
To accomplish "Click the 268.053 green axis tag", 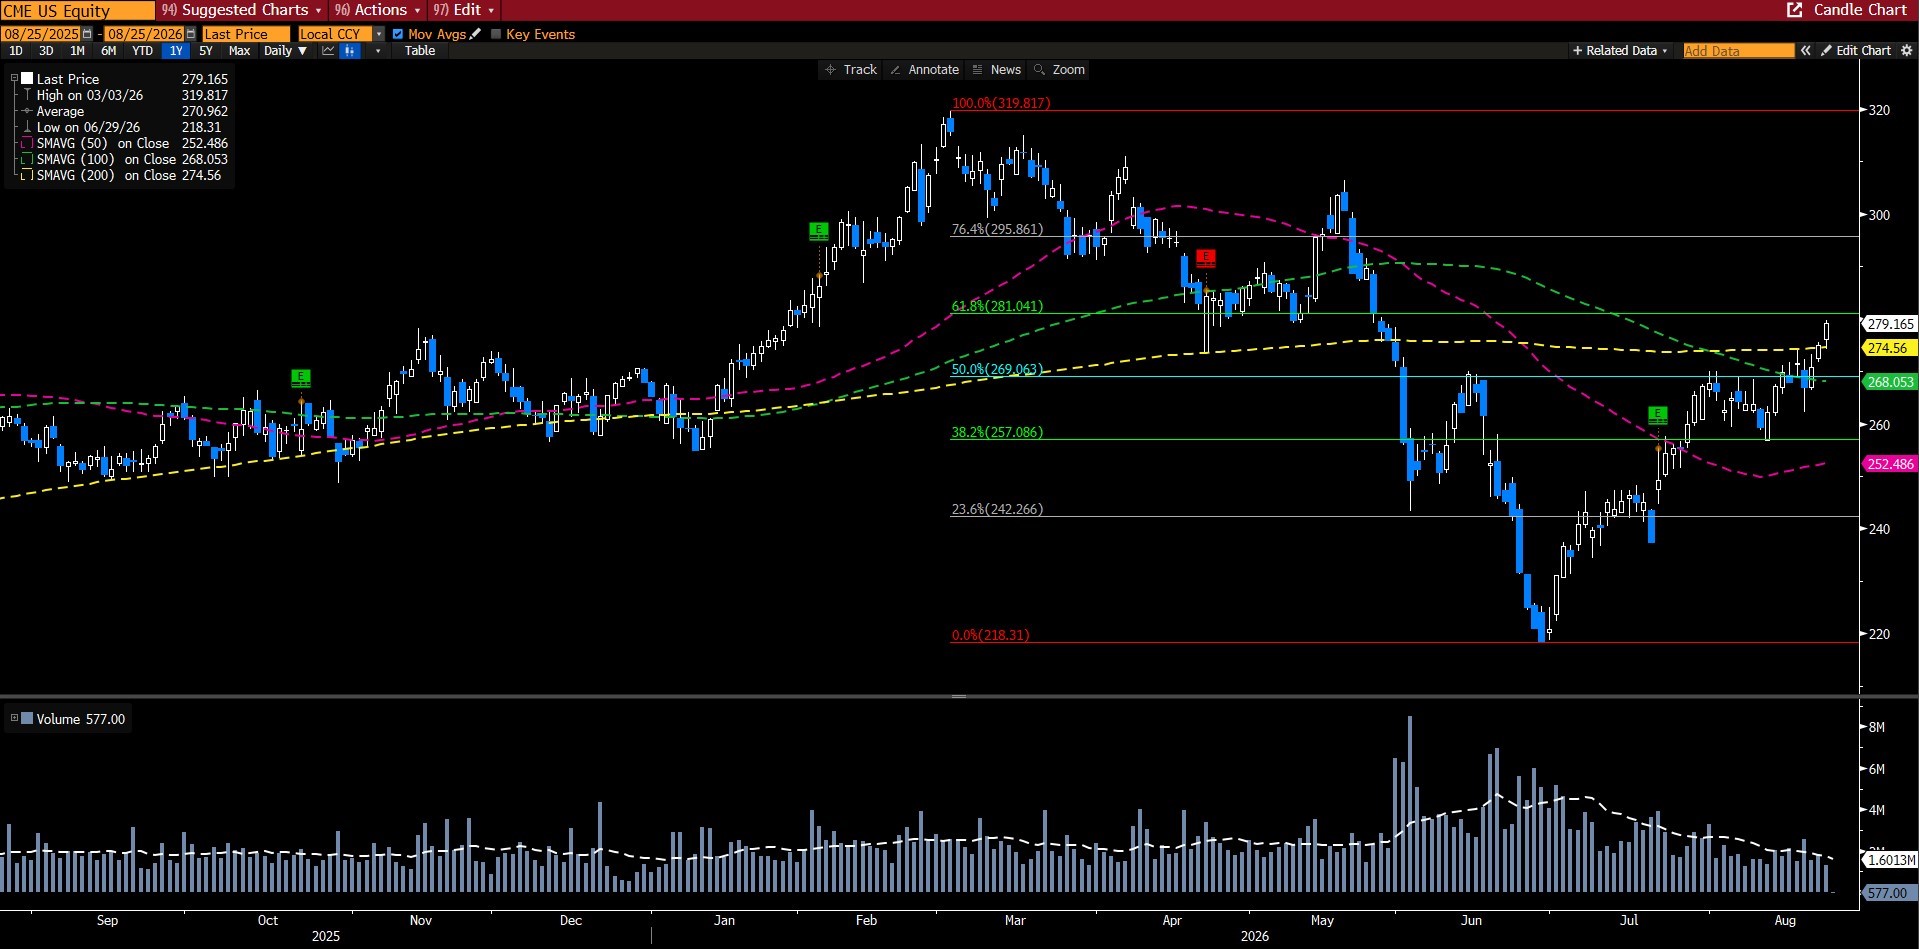I will [x=1890, y=382].
